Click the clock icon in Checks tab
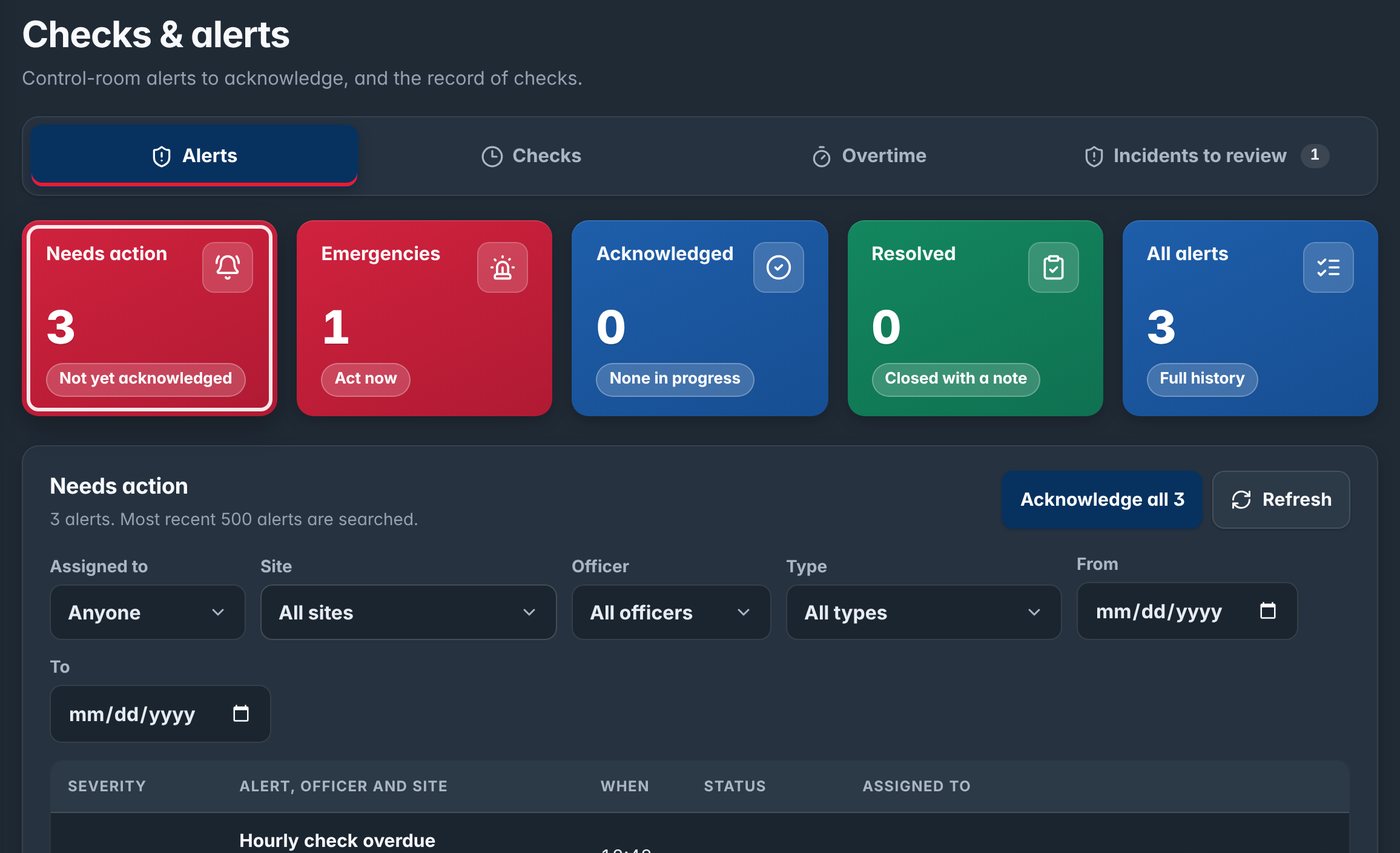This screenshot has height=853, width=1400. (x=492, y=156)
